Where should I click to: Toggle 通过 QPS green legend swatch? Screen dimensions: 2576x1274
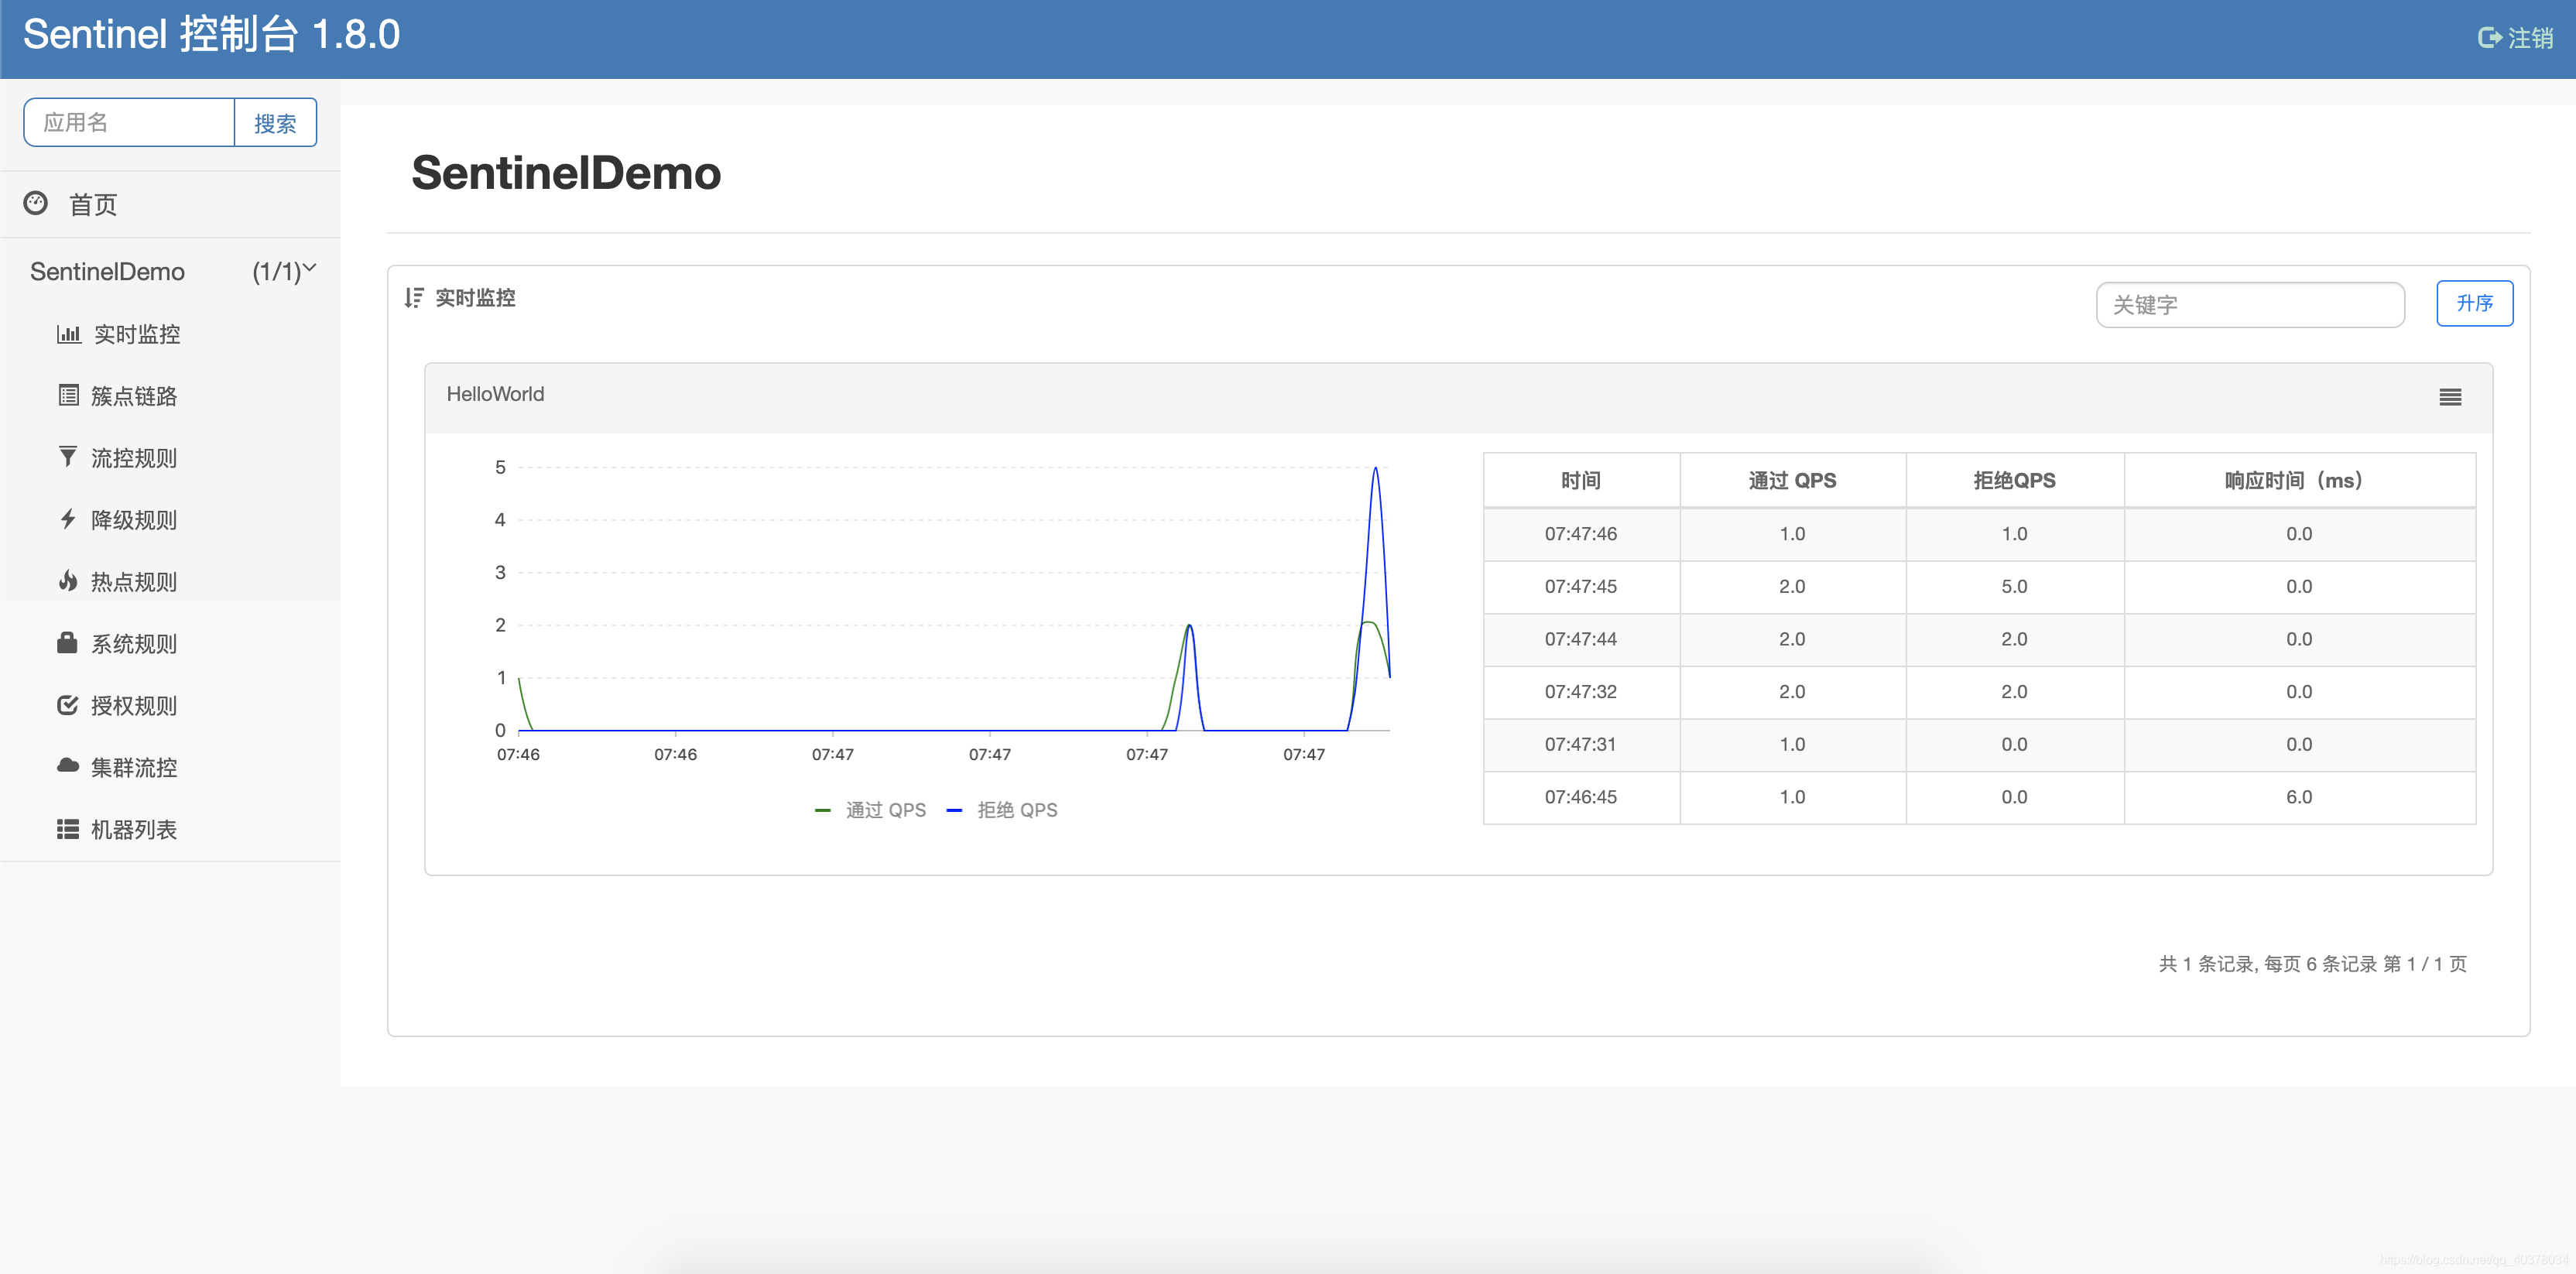823,810
